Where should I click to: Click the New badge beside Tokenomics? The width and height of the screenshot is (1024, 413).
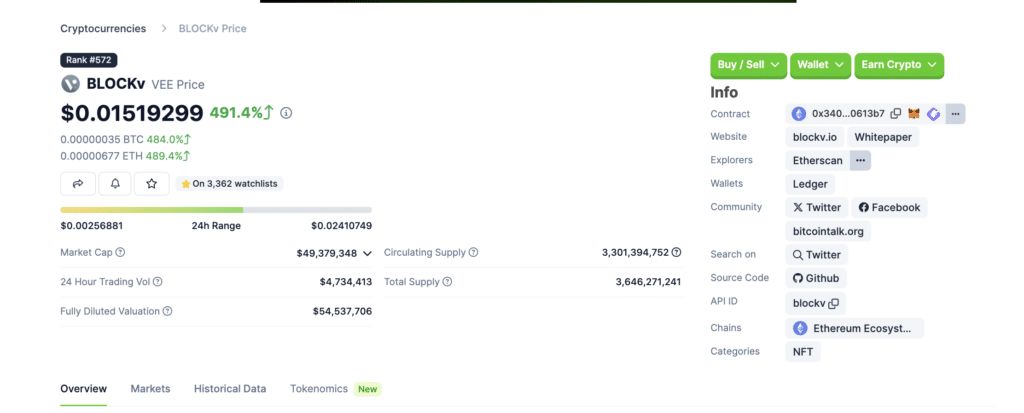(368, 389)
